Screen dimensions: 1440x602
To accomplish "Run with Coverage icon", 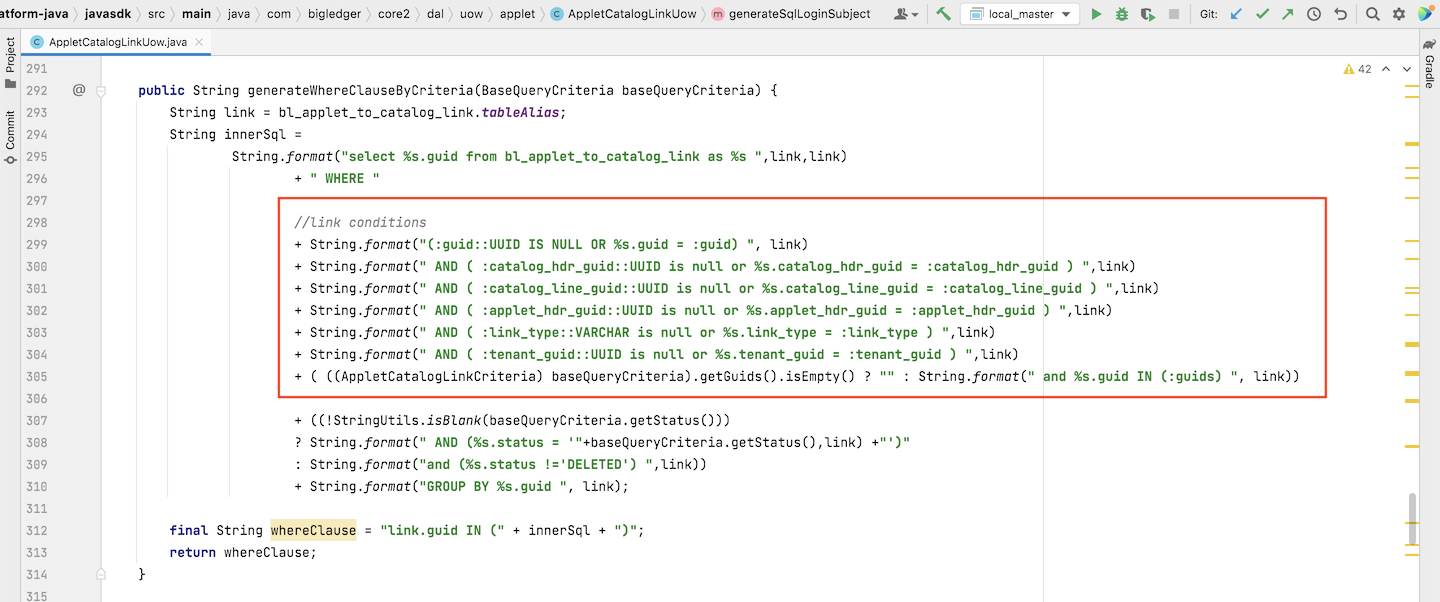I will [1148, 14].
